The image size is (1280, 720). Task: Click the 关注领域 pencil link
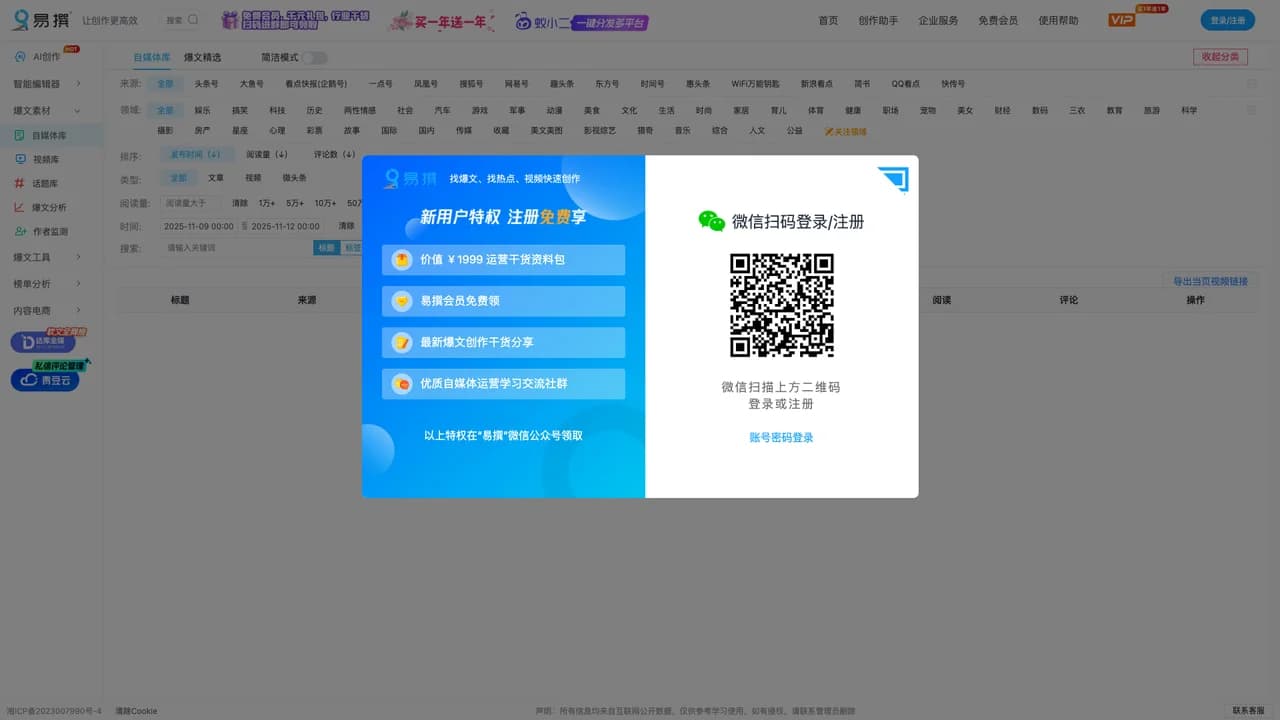click(x=846, y=131)
